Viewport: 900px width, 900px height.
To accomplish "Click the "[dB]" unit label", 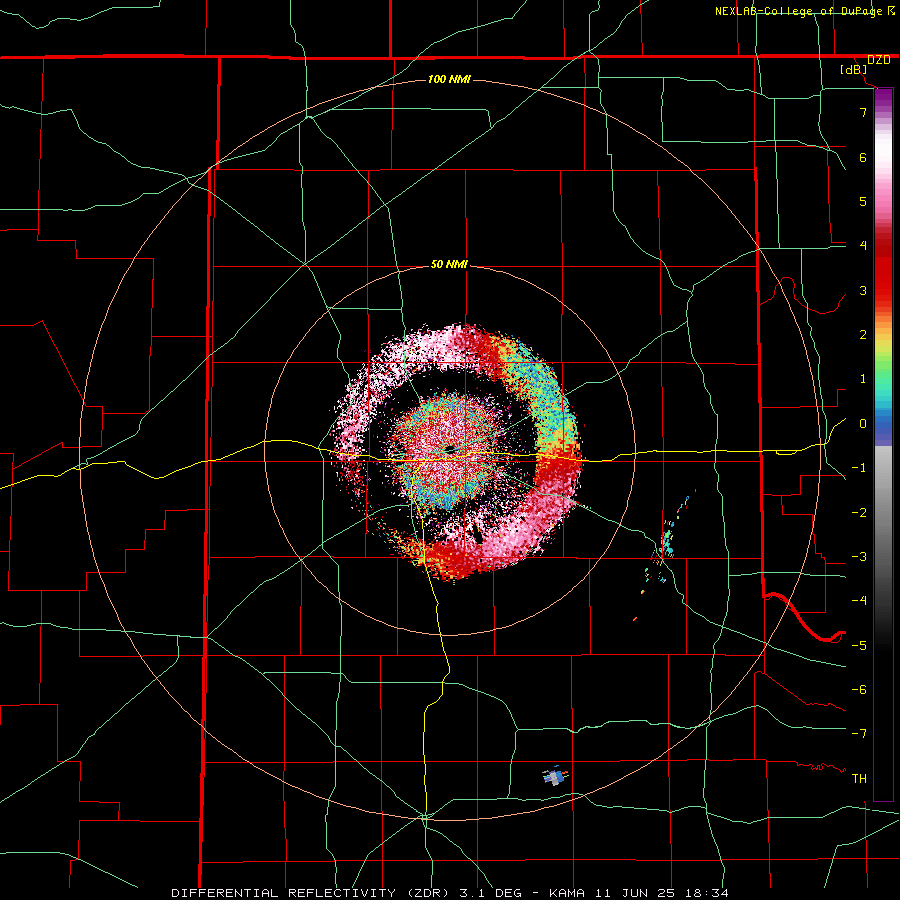I will [x=854, y=69].
